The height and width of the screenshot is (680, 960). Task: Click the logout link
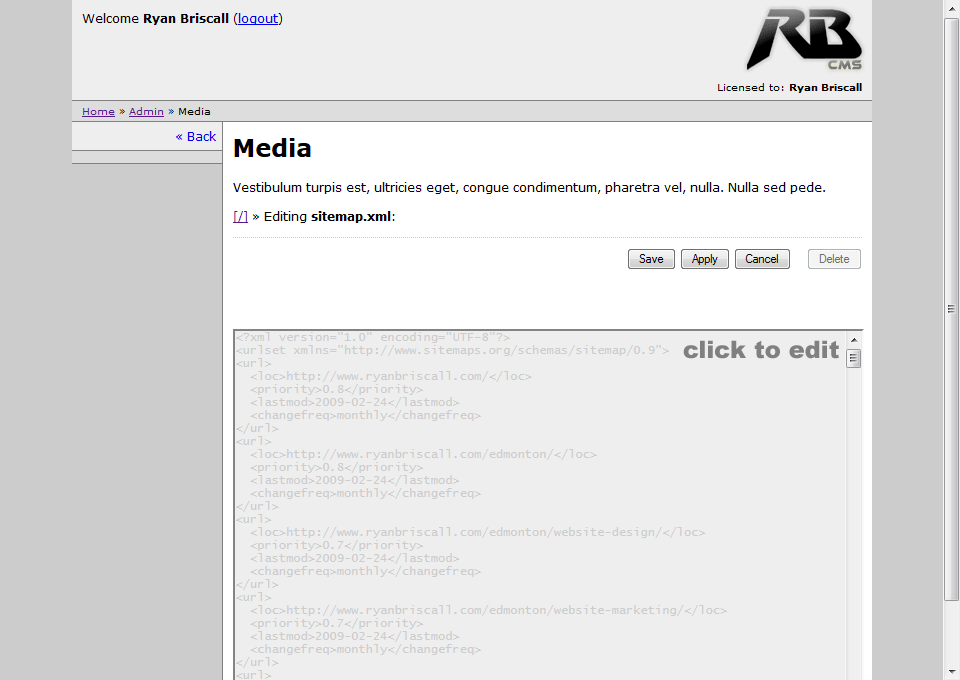click(258, 19)
